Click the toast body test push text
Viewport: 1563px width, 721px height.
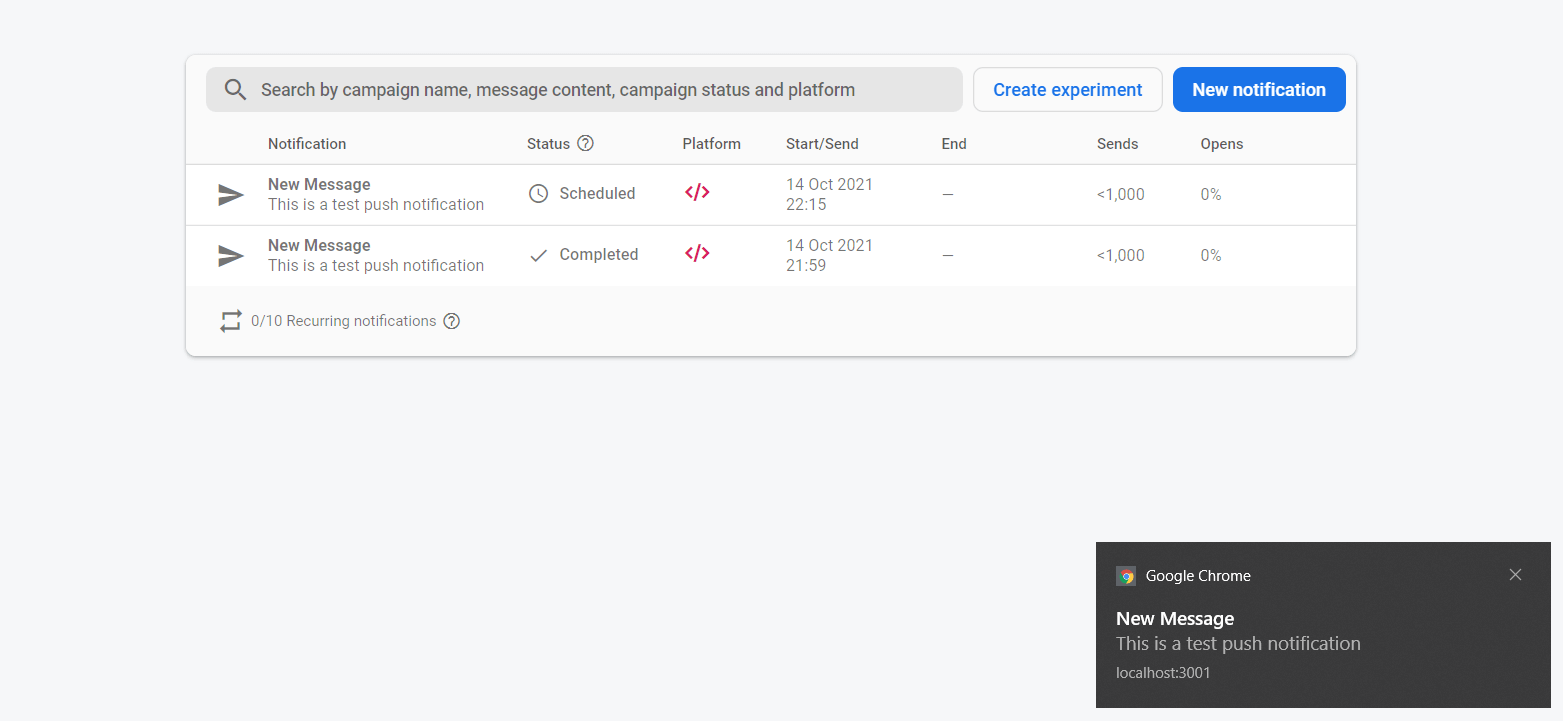[x=1238, y=644]
